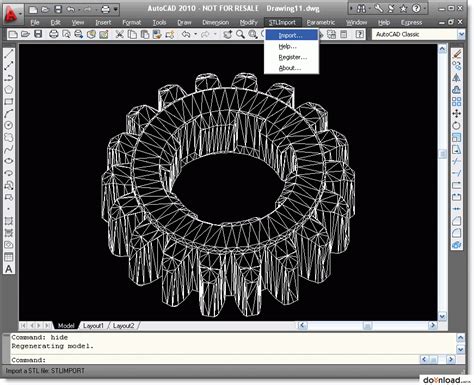Select the Table tool in Draw toolbar
The height and width of the screenshot is (385, 474).
click(x=9, y=257)
